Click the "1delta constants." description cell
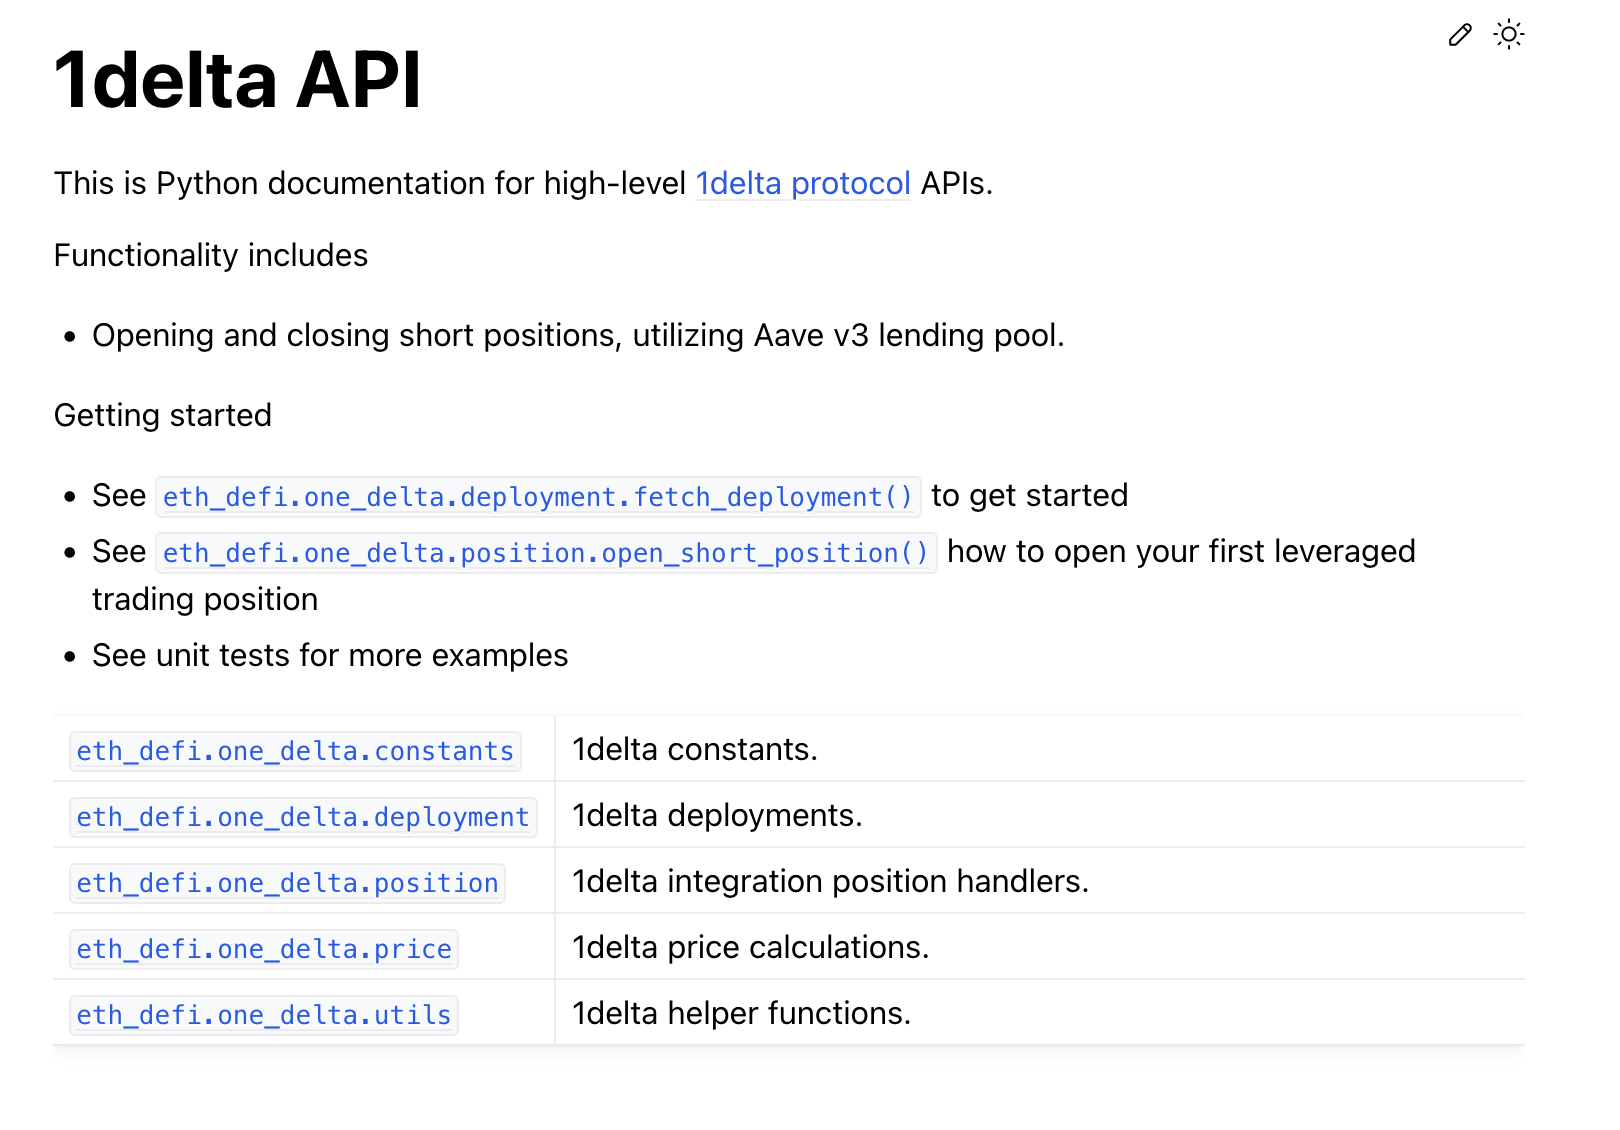 (695, 750)
